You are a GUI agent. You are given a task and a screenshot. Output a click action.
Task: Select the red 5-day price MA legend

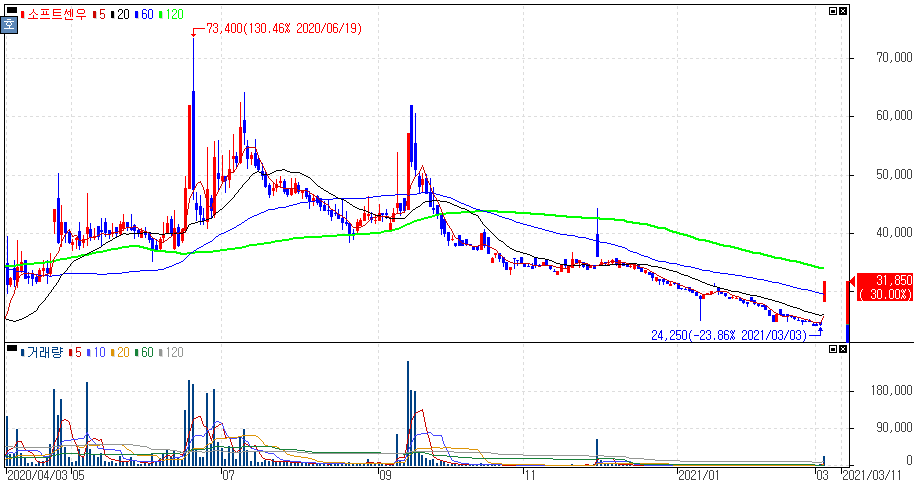click(x=99, y=15)
